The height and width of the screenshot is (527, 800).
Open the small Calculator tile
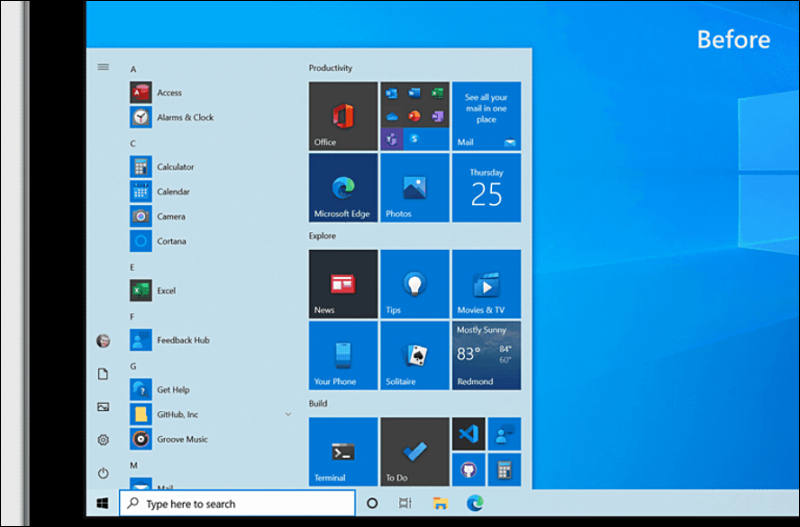(504, 470)
